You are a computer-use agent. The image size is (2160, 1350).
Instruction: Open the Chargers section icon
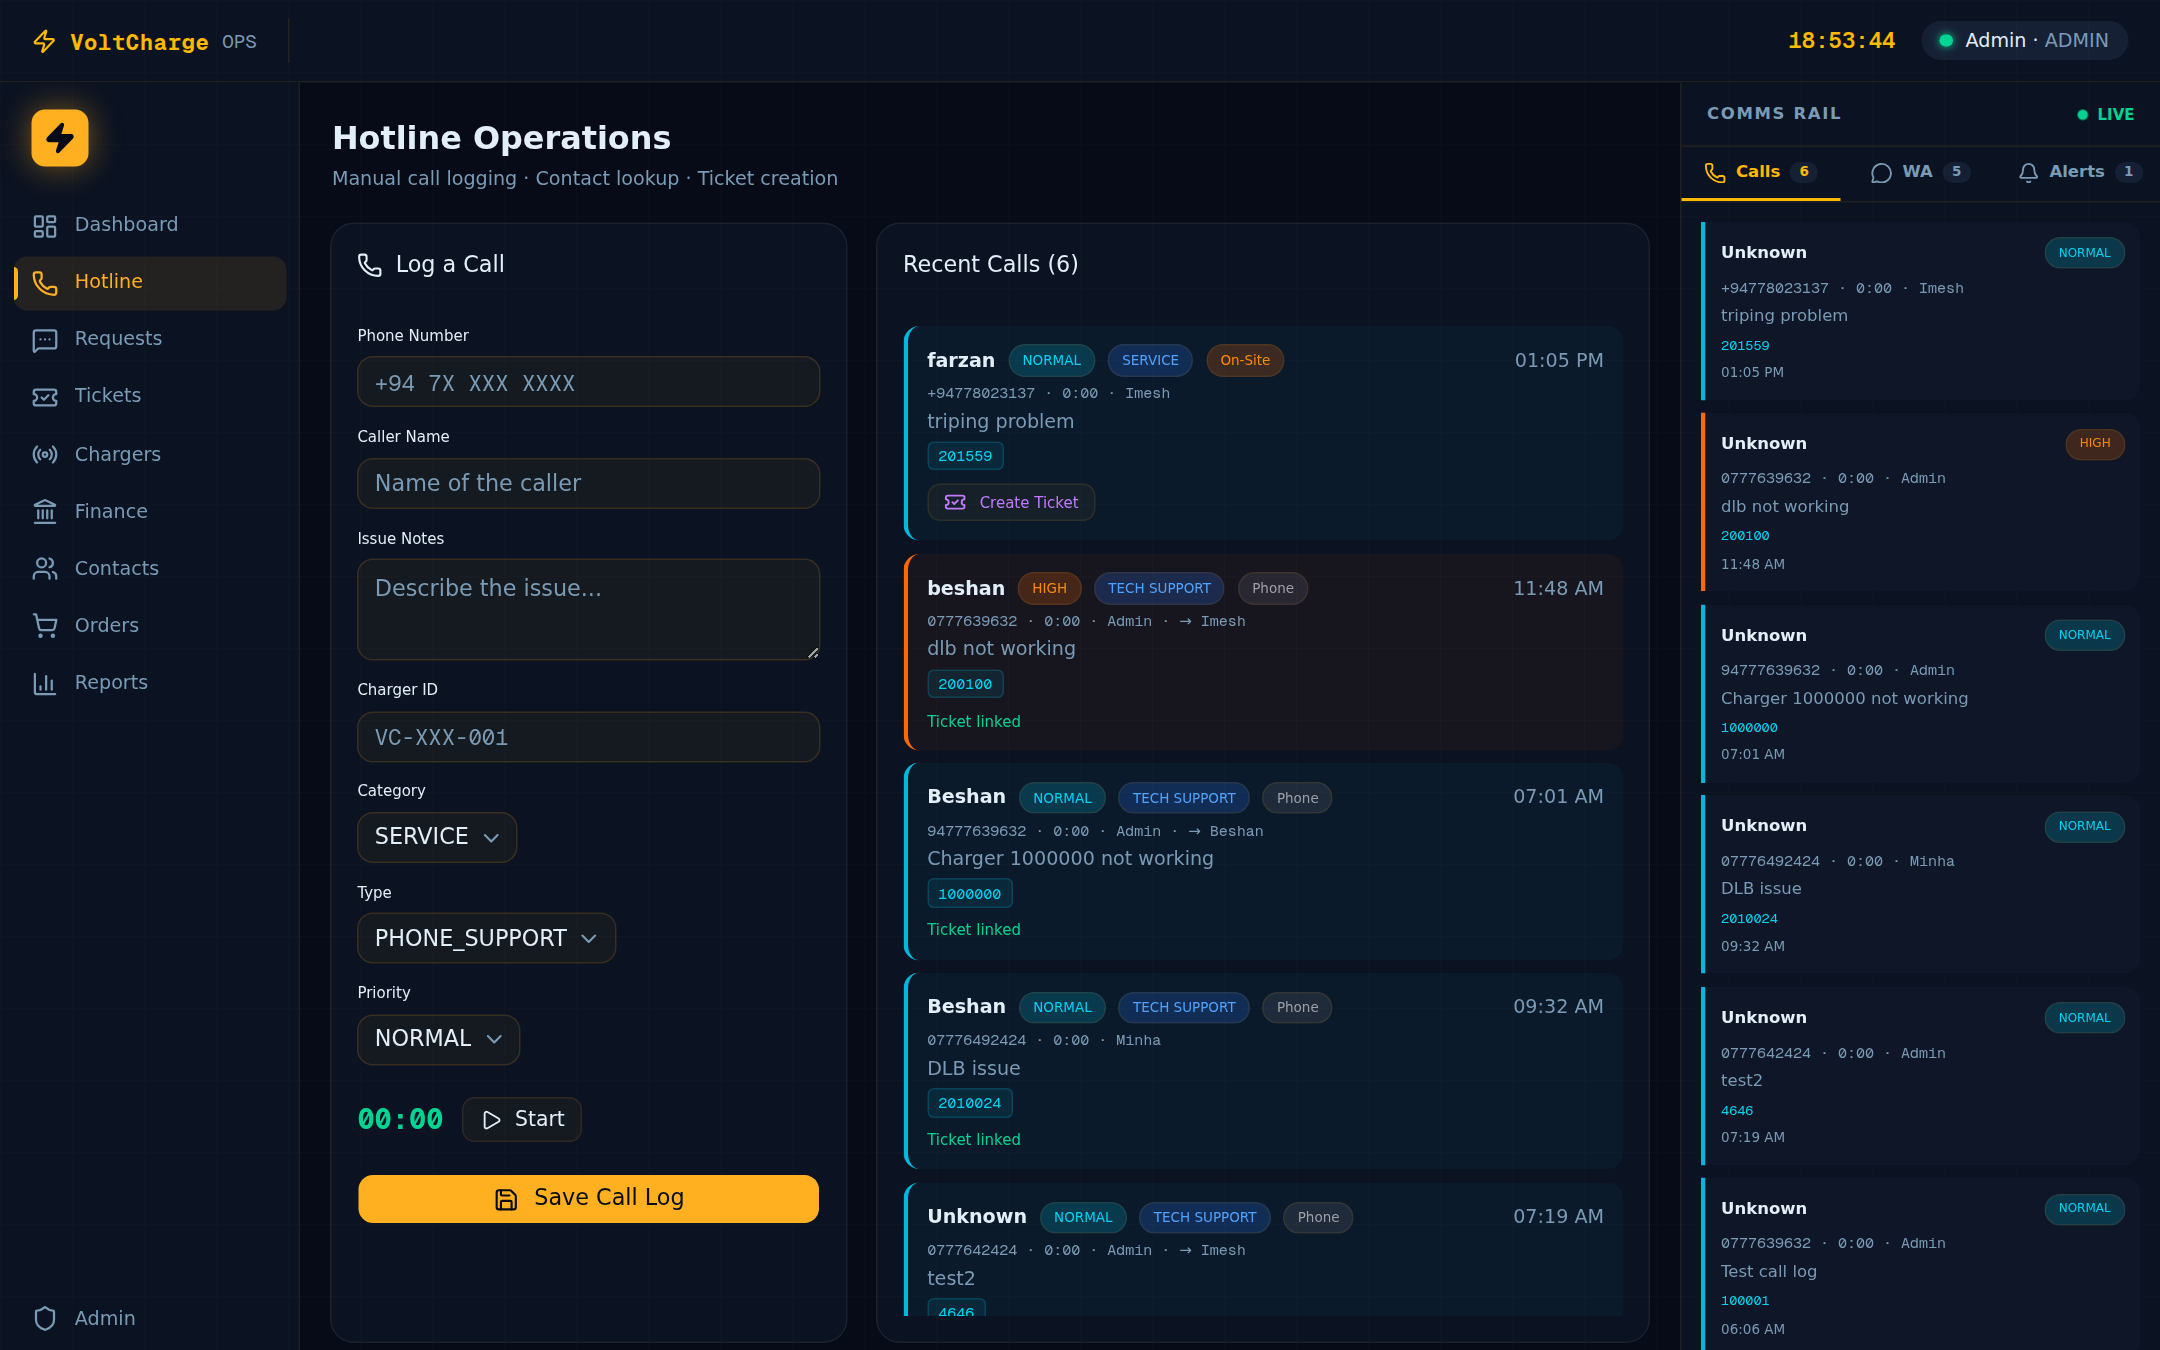coord(45,454)
